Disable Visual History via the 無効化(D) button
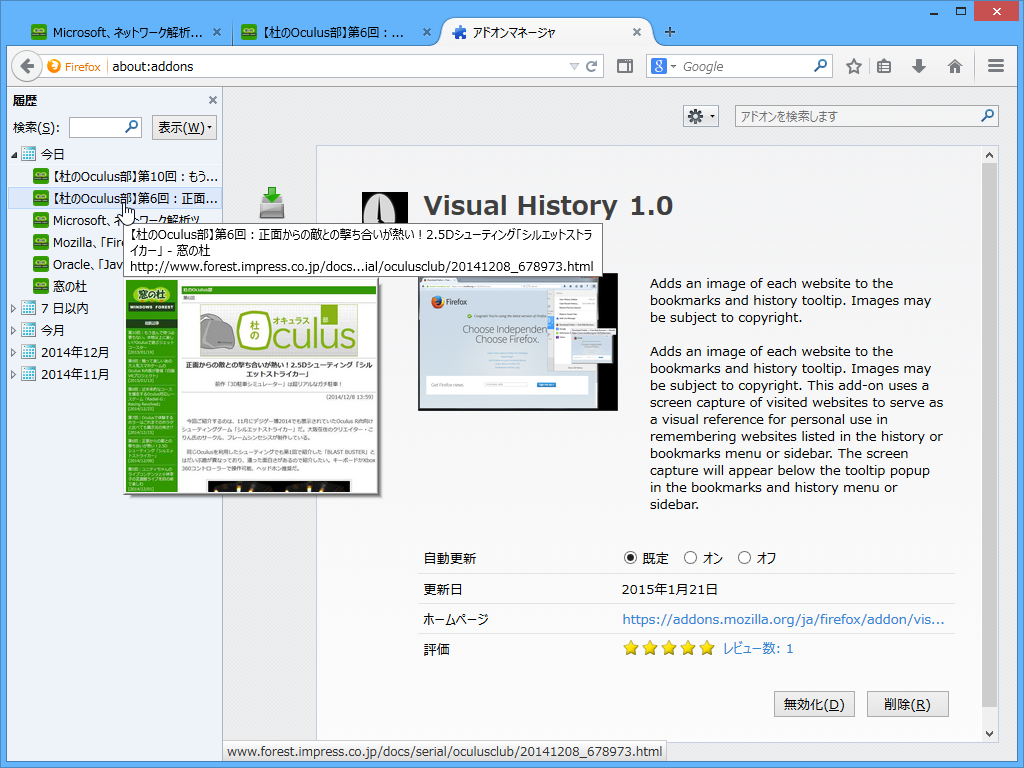The image size is (1024, 768). (x=813, y=704)
